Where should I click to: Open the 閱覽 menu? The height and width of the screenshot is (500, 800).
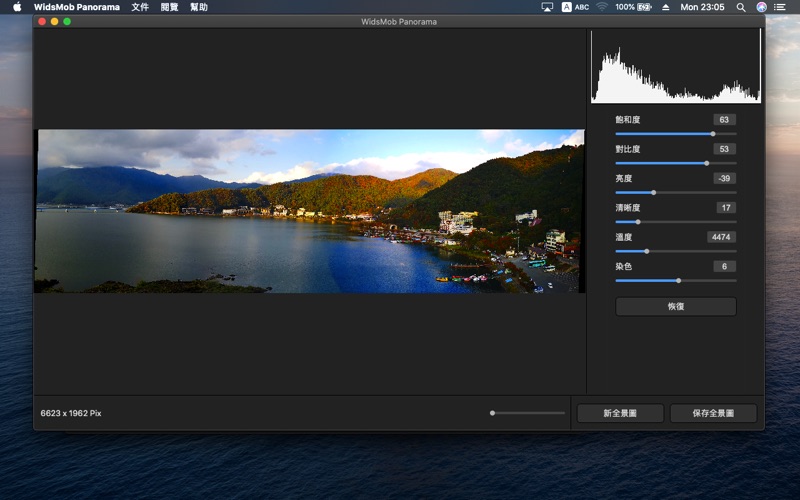[170, 7]
